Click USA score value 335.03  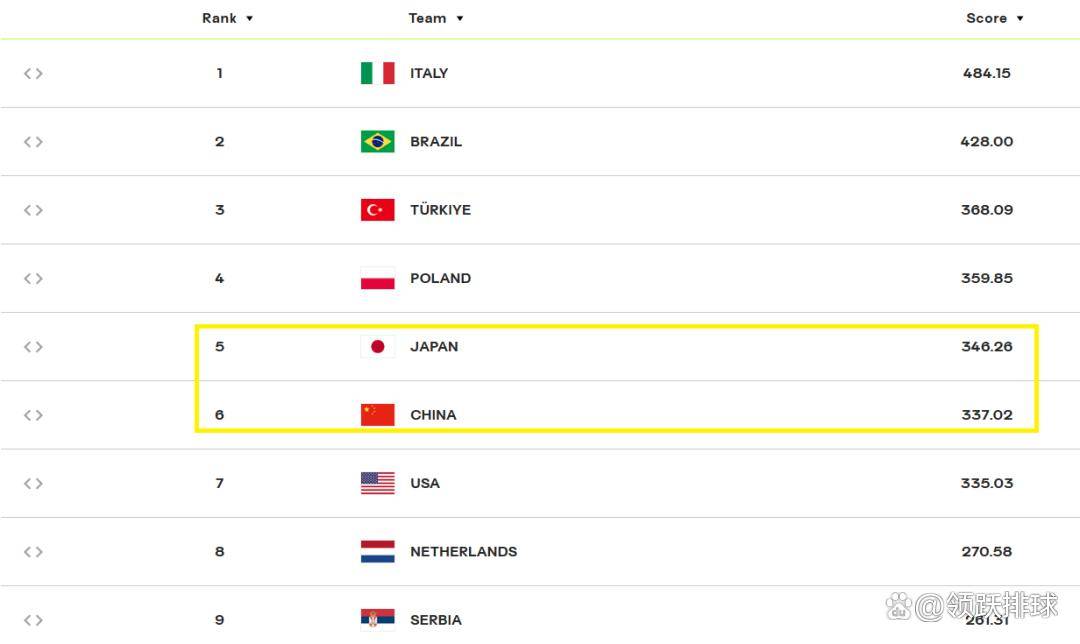[986, 483]
